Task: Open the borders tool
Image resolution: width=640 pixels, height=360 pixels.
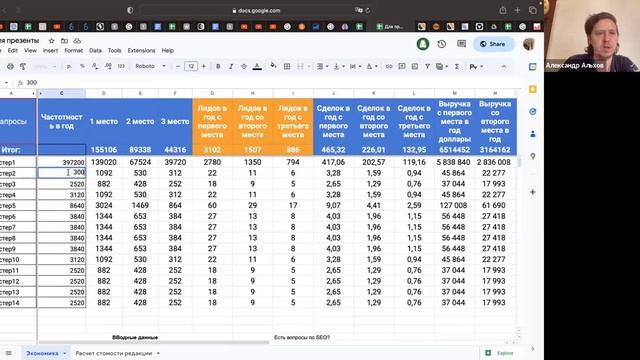Action: point(287,66)
